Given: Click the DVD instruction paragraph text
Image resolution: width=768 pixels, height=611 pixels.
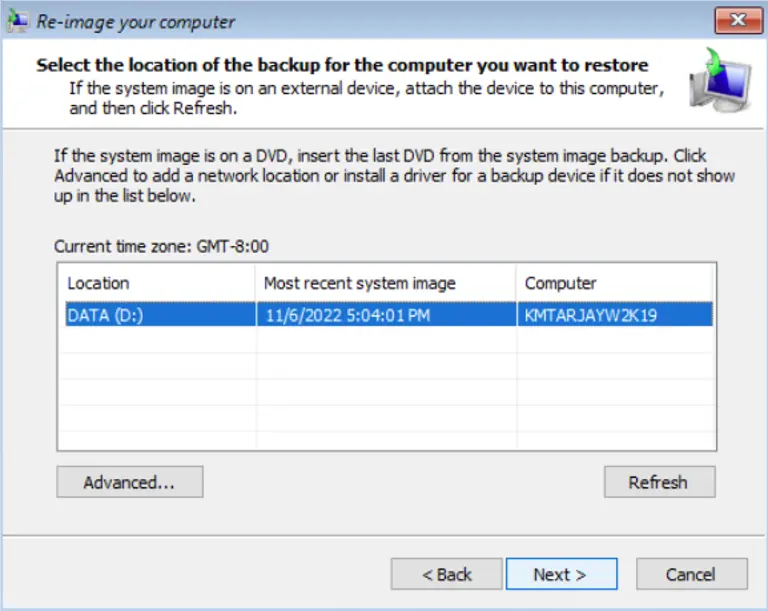Looking at the screenshot, I should tap(394, 175).
